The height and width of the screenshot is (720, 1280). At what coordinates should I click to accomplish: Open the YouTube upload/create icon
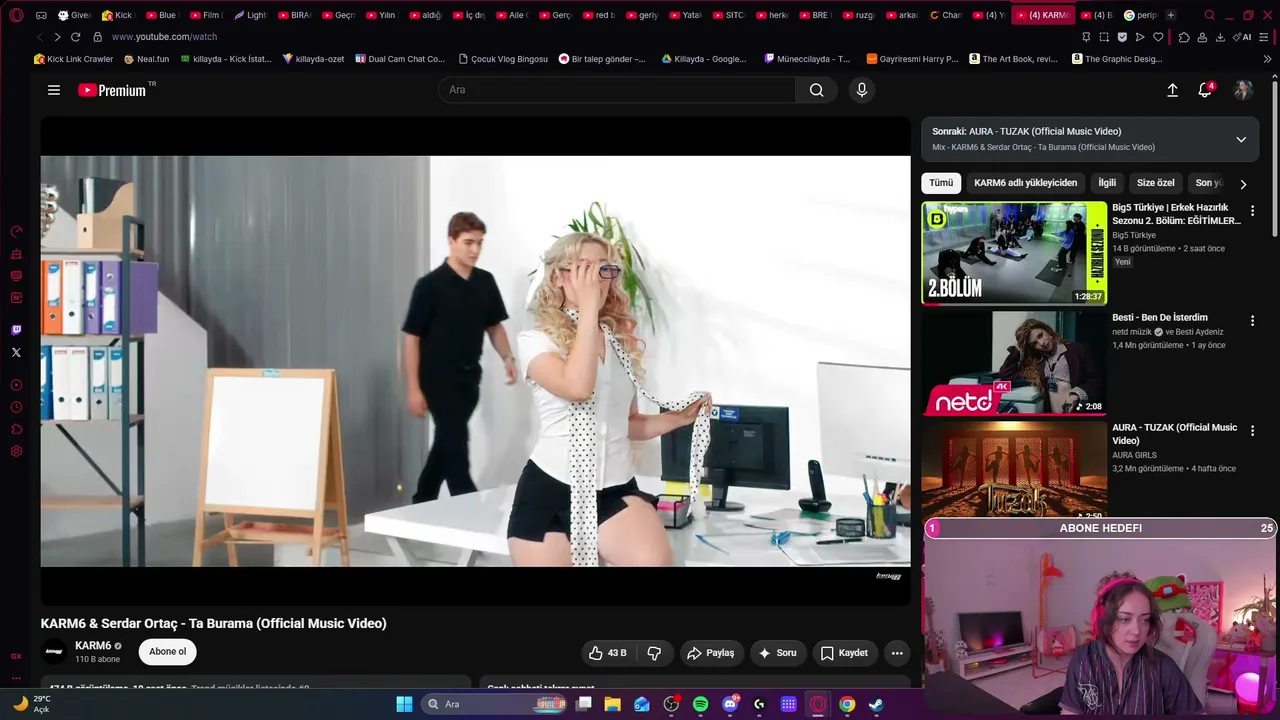point(1172,90)
